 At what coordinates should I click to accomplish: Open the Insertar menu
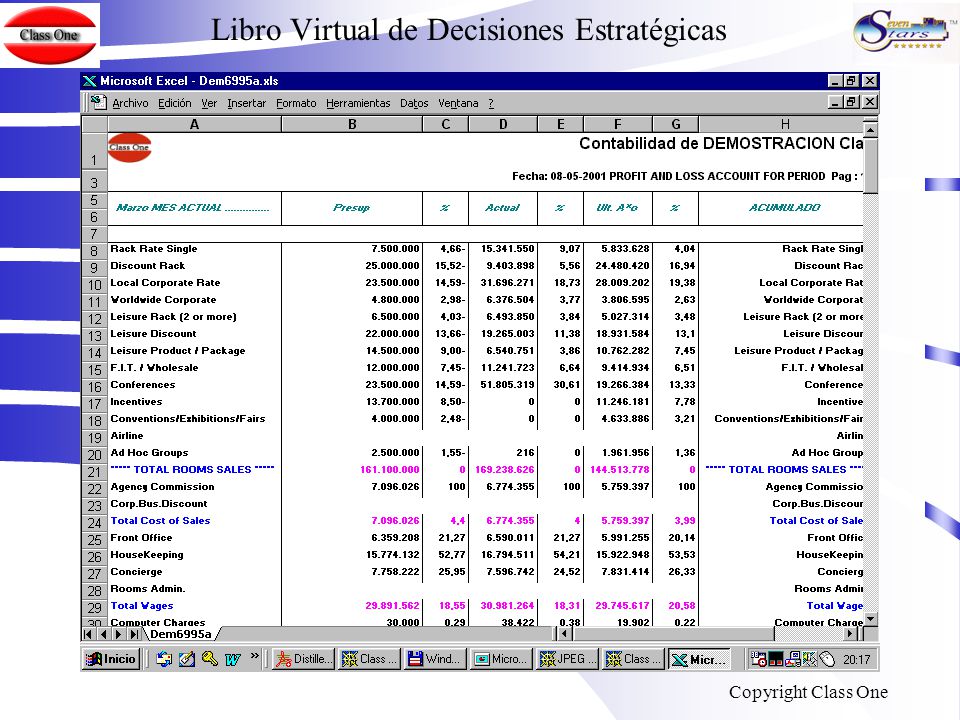pyautogui.click(x=247, y=103)
